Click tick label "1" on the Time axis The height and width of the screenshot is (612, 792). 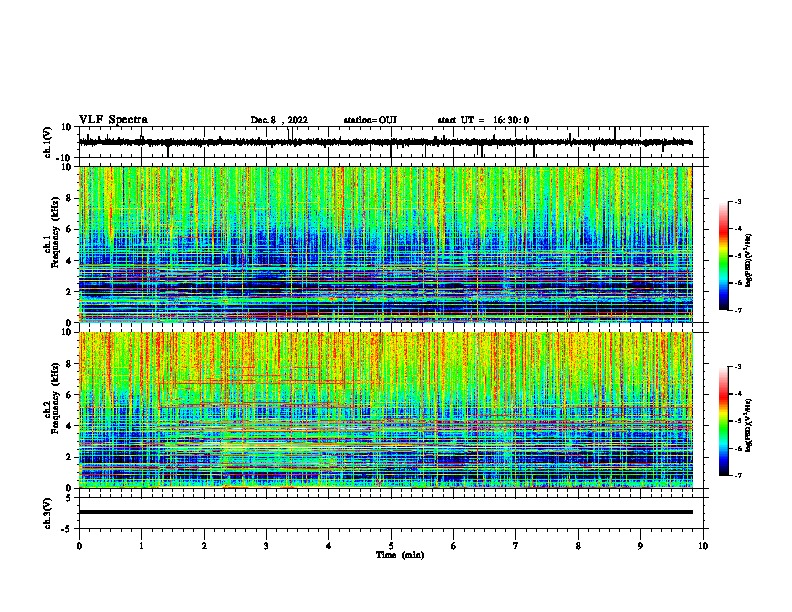tap(141, 546)
